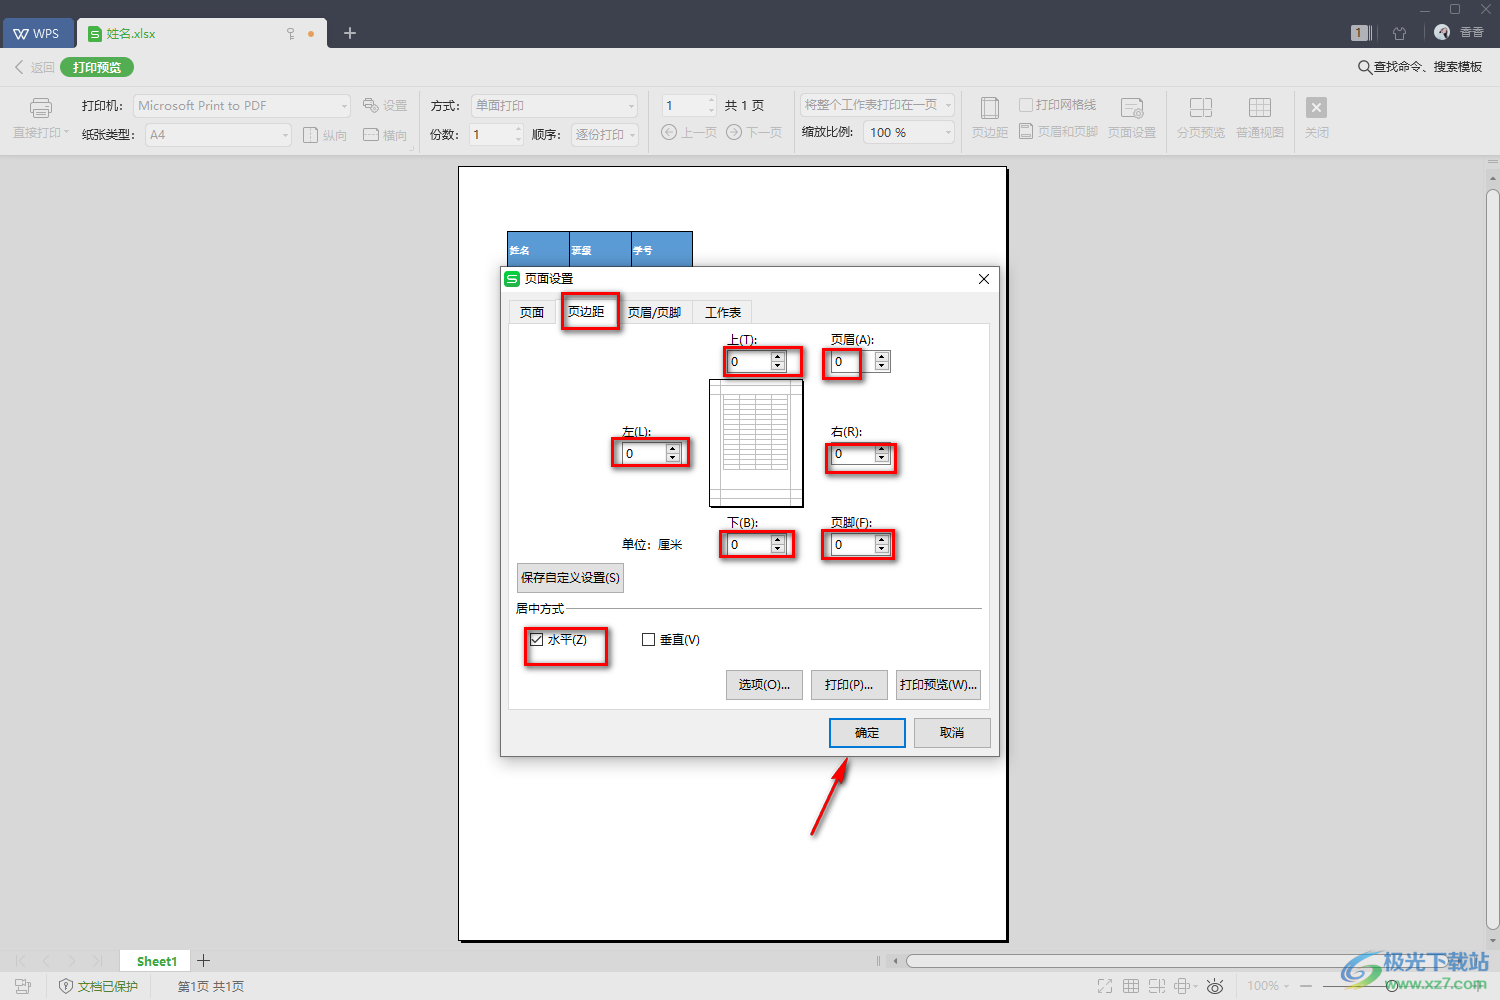Open the collate order dropdown

click(x=605, y=134)
